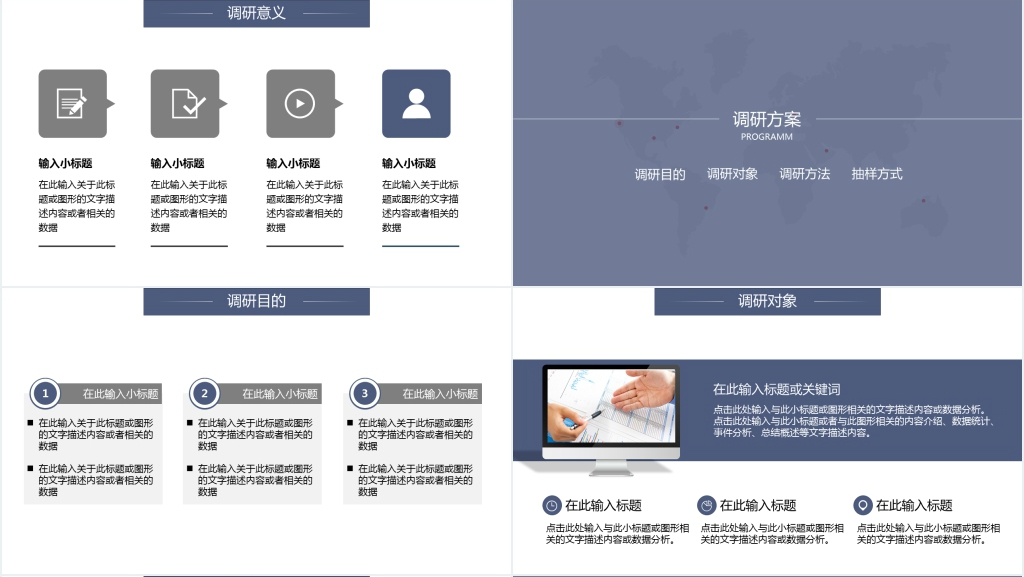Viewport: 1024px width, 577px height.
Task: Click the clock icon beside 在此输入标题
Action: click(x=551, y=505)
